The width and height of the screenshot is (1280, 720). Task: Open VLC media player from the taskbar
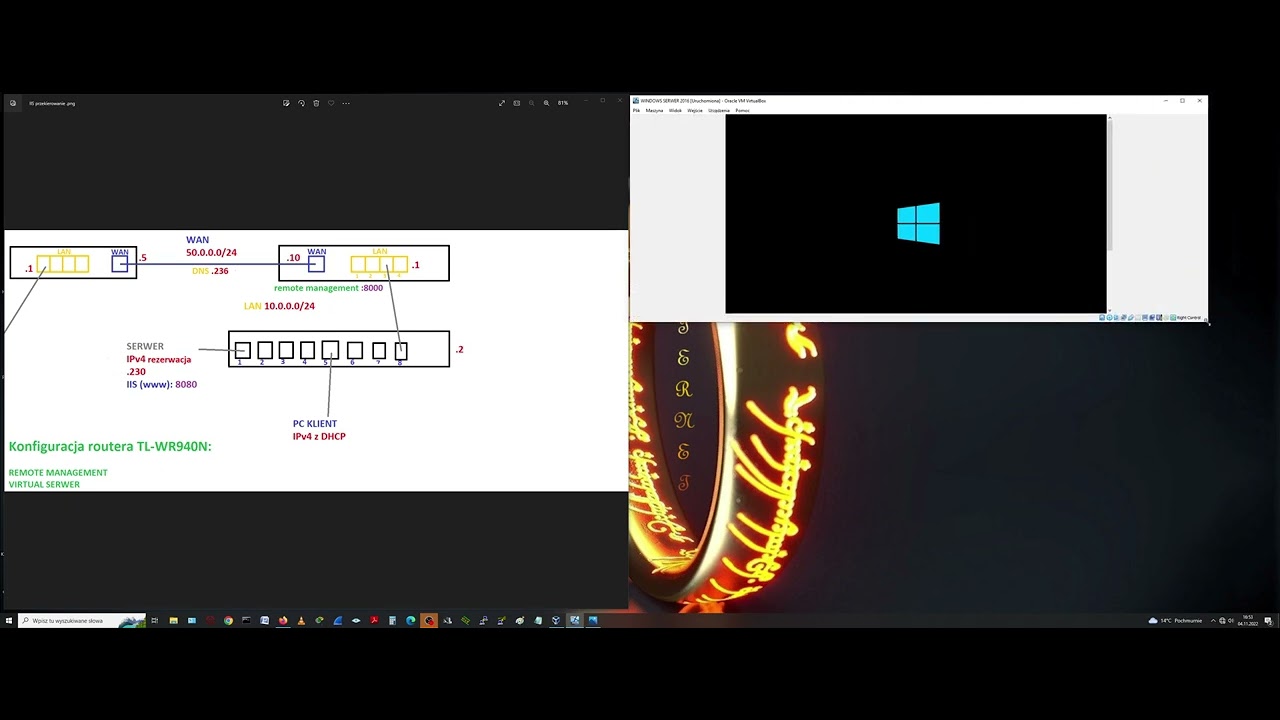301,620
